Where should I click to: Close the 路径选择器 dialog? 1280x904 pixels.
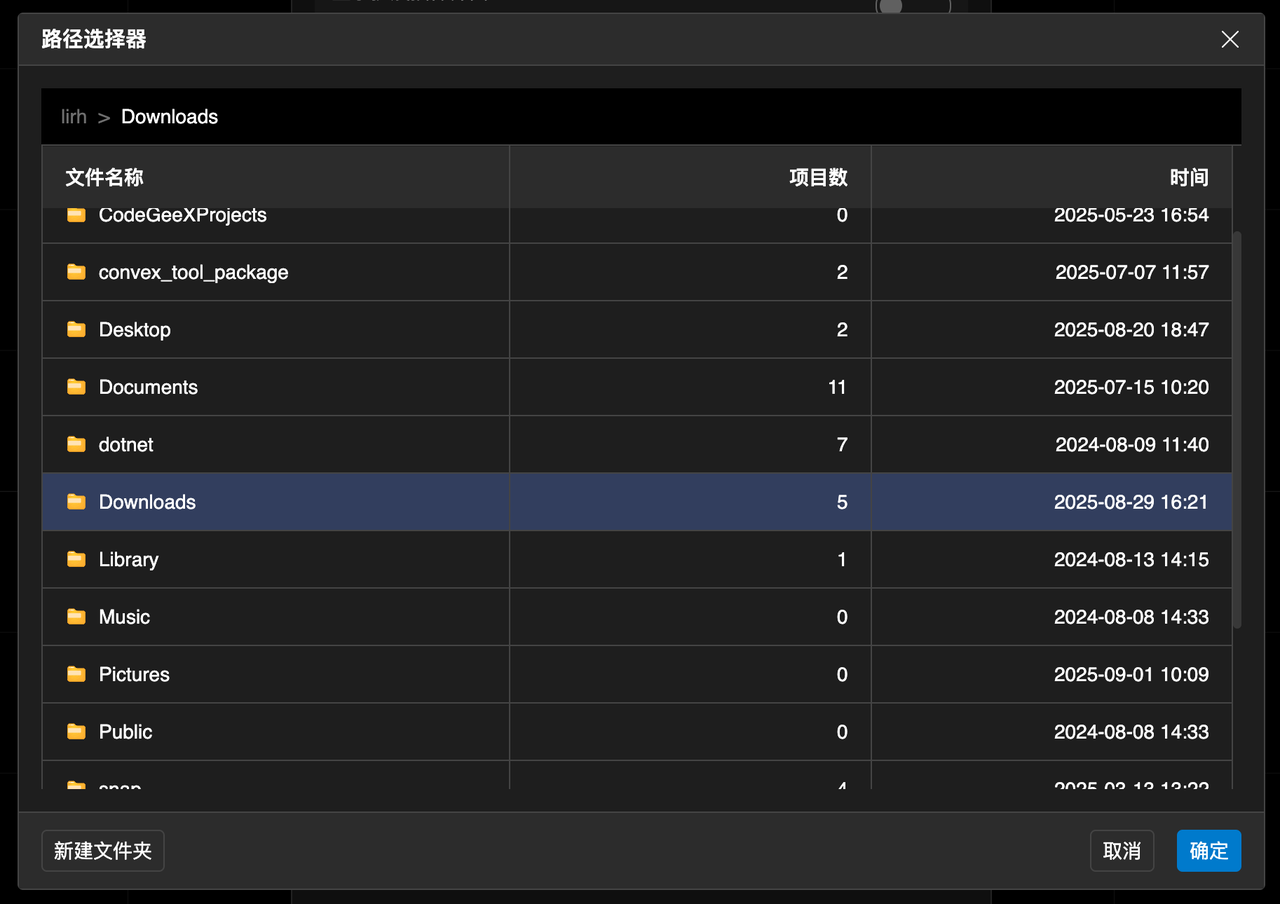(x=1230, y=39)
